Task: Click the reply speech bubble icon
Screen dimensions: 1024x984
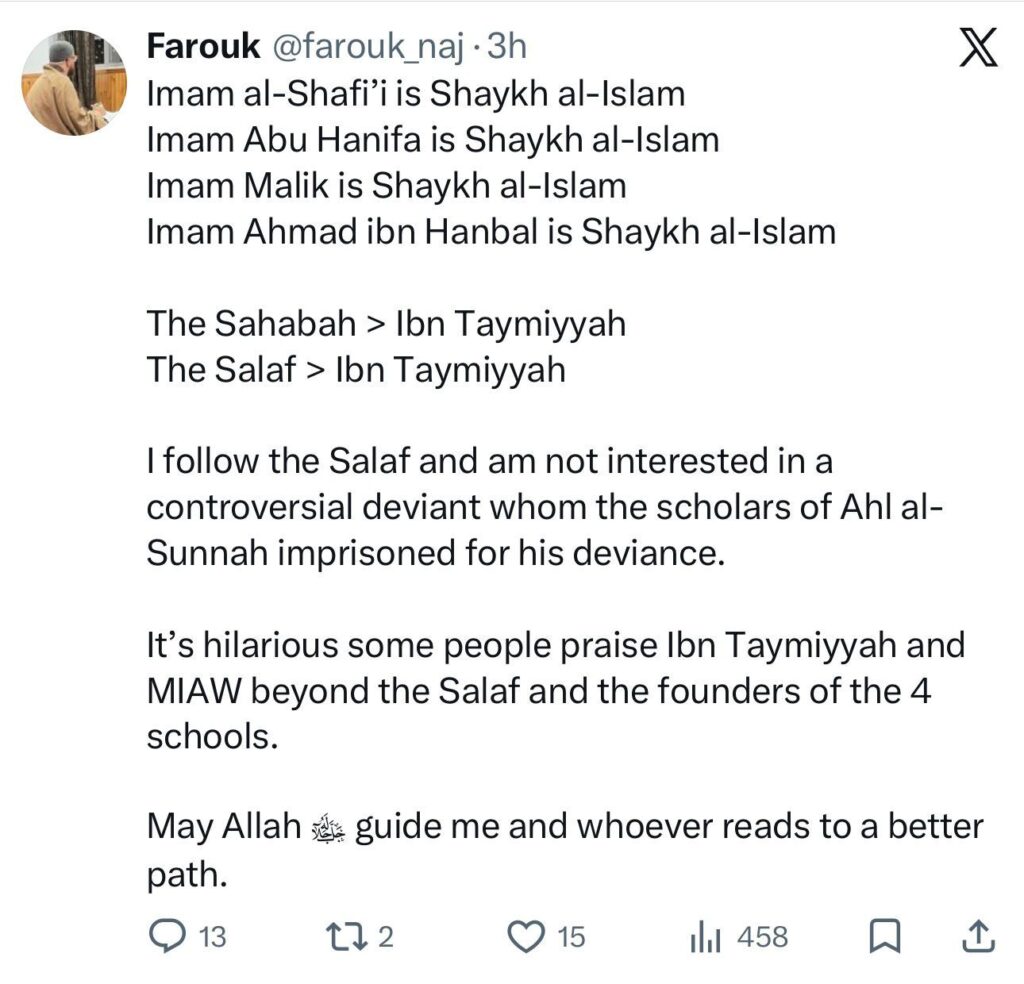Action: point(164,936)
